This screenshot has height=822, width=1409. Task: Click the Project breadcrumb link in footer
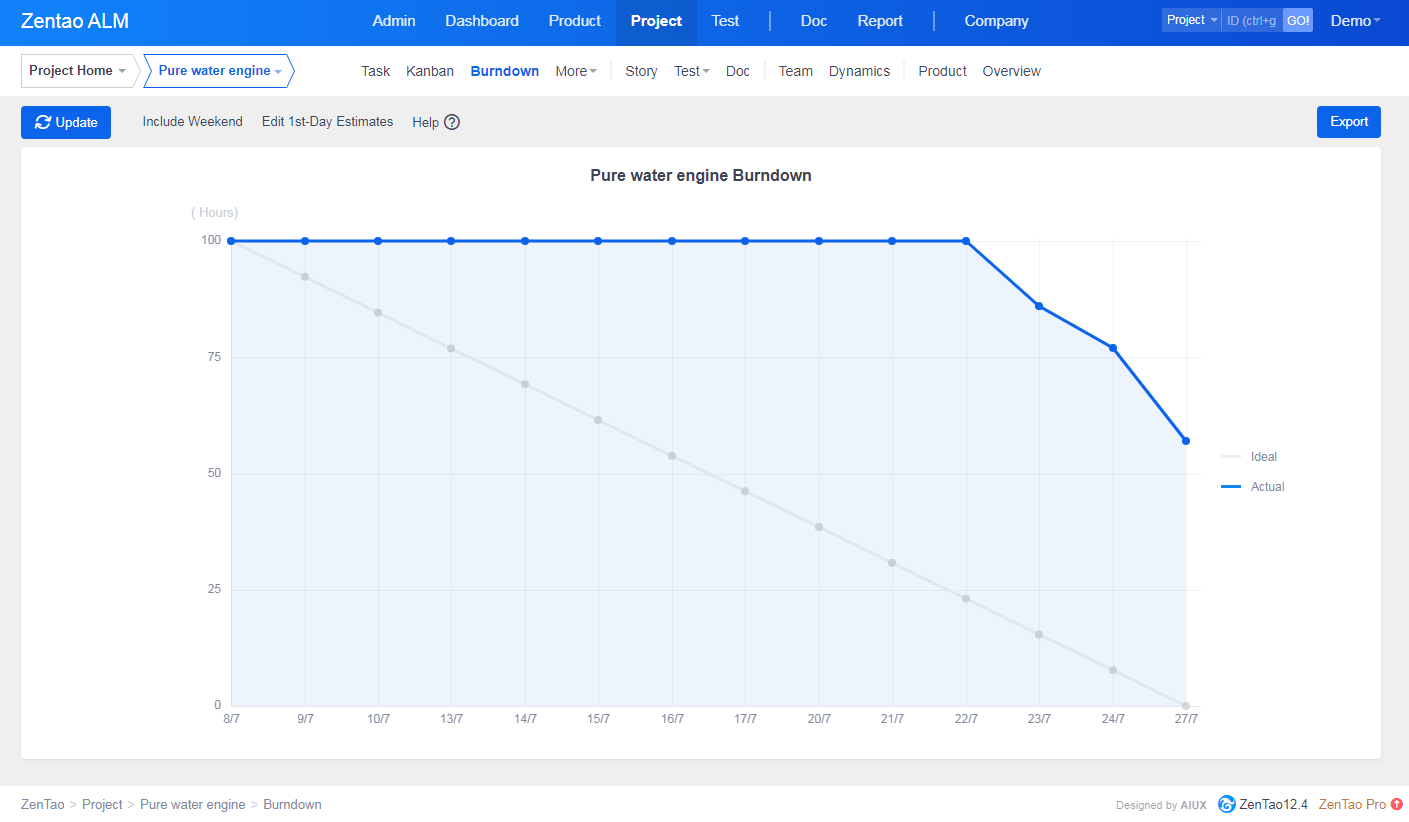click(x=102, y=804)
